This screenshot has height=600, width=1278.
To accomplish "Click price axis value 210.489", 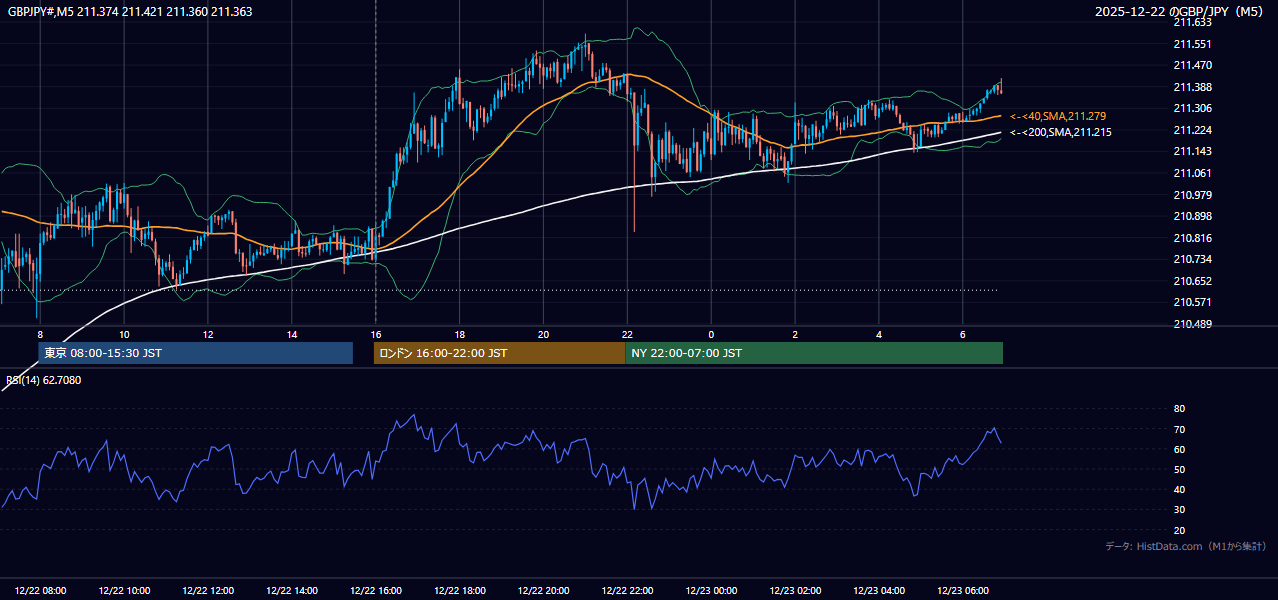I will (1192, 324).
